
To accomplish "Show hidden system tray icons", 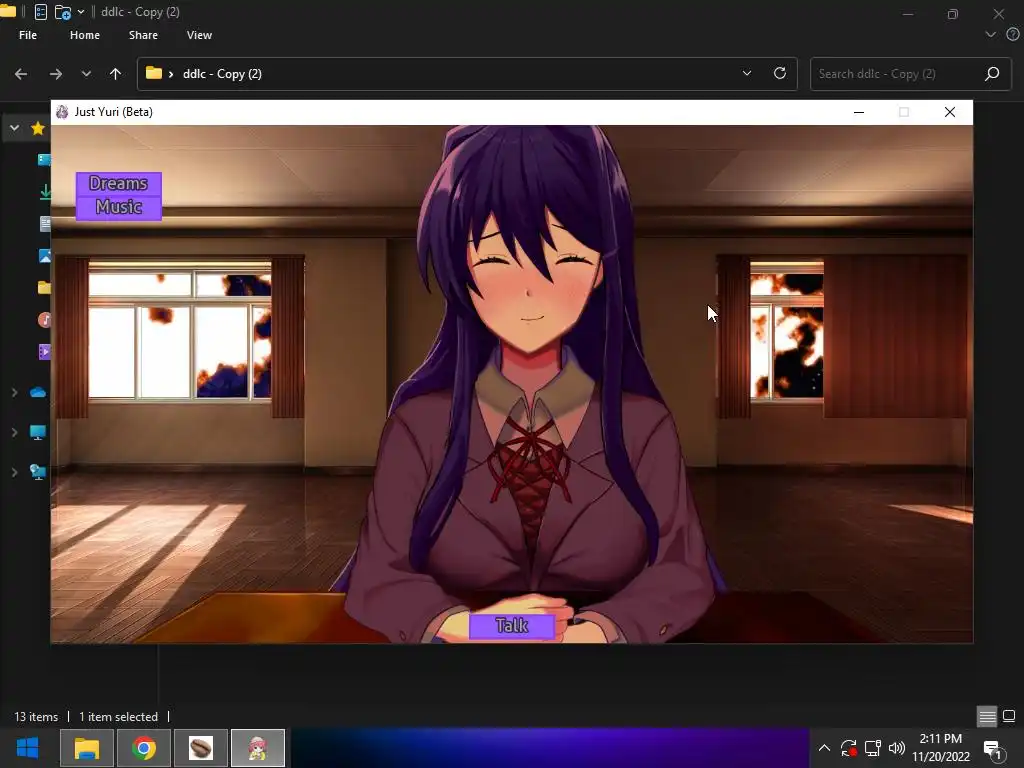I will point(824,748).
